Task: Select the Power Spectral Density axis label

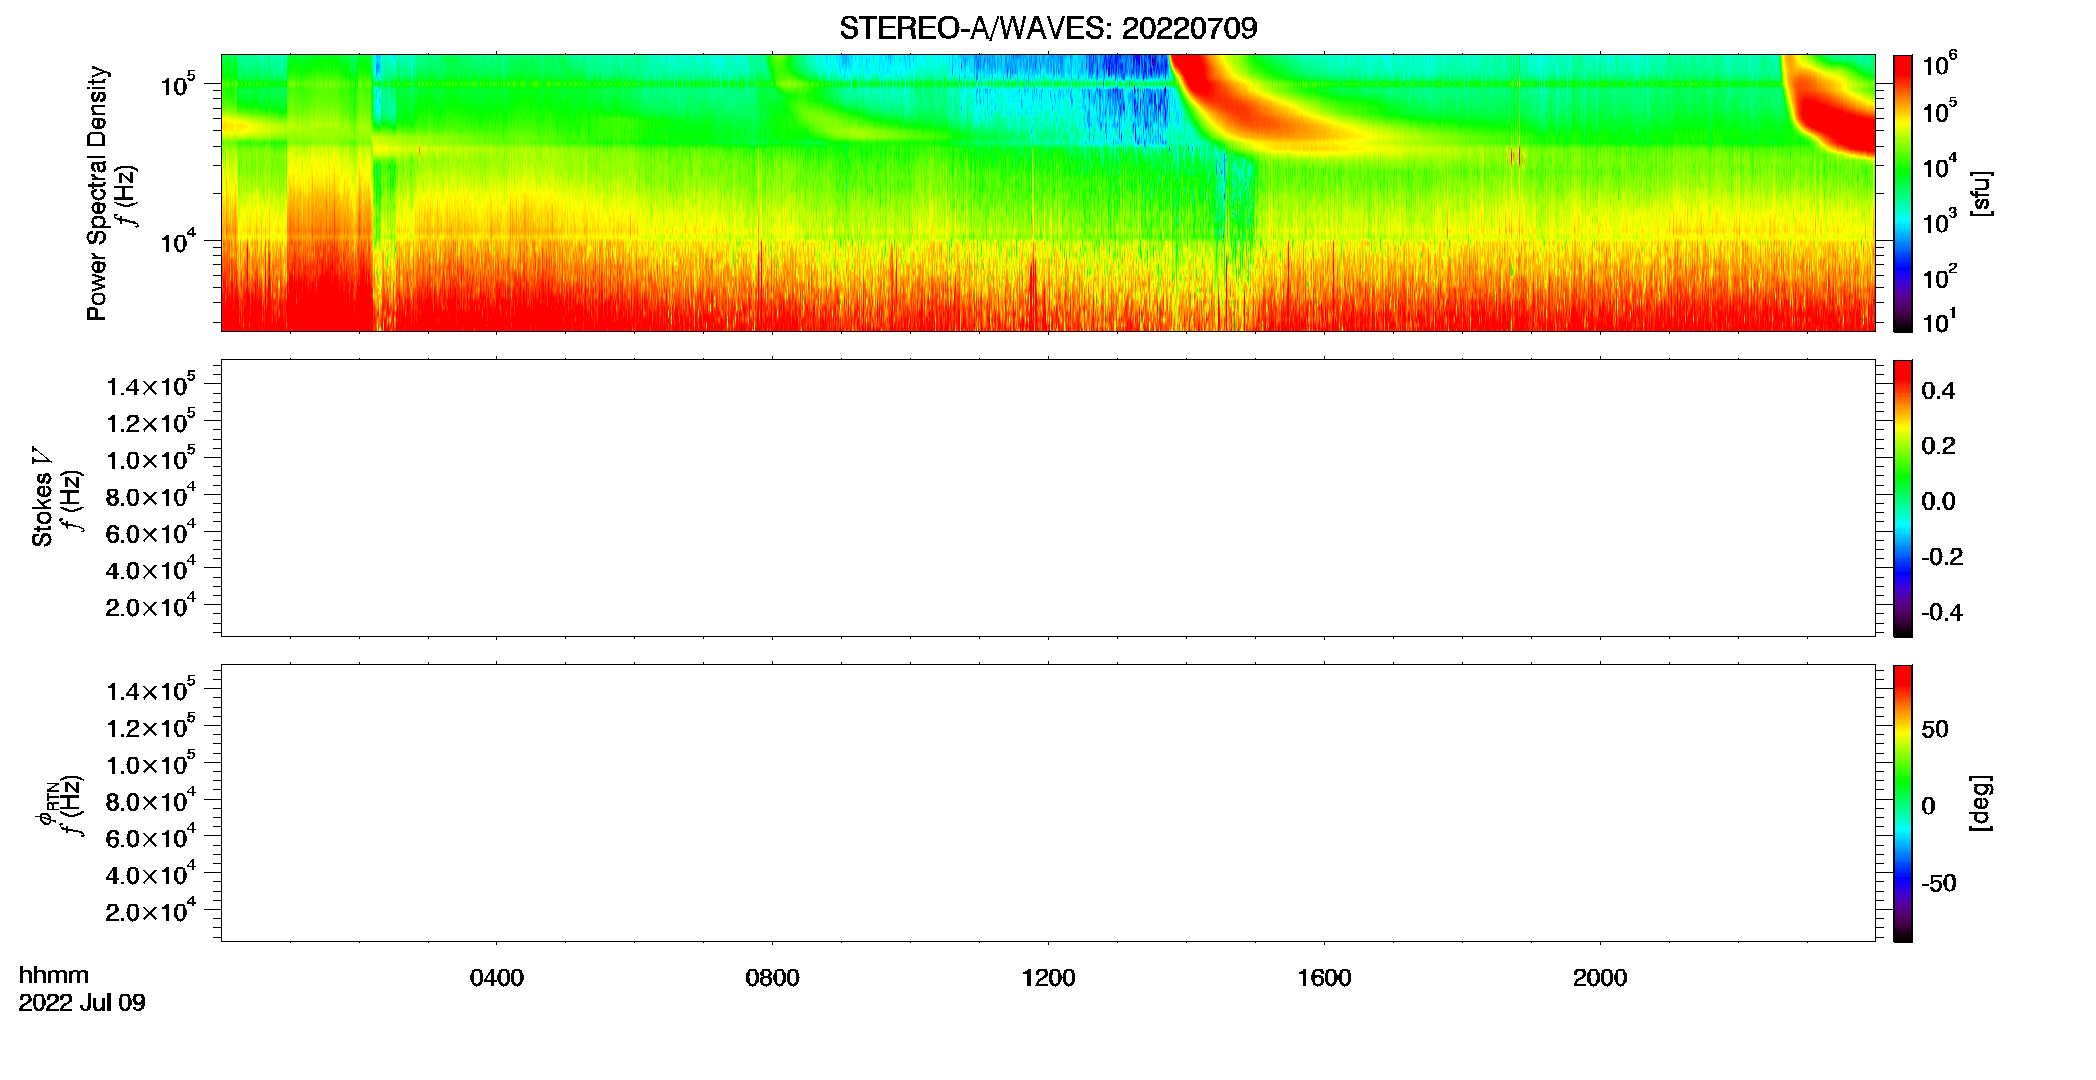Action: [97, 193]
